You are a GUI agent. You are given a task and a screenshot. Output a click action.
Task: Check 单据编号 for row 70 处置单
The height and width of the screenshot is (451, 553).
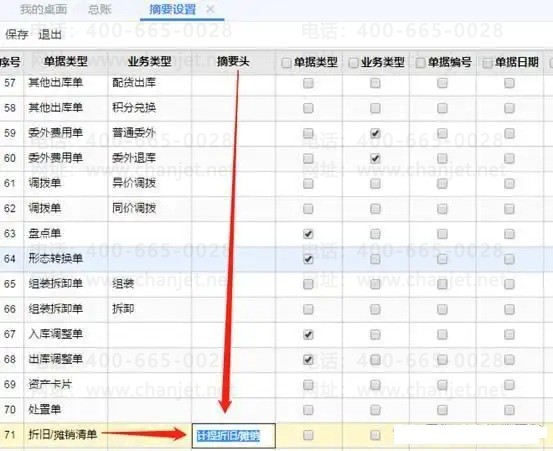(442, 410)
